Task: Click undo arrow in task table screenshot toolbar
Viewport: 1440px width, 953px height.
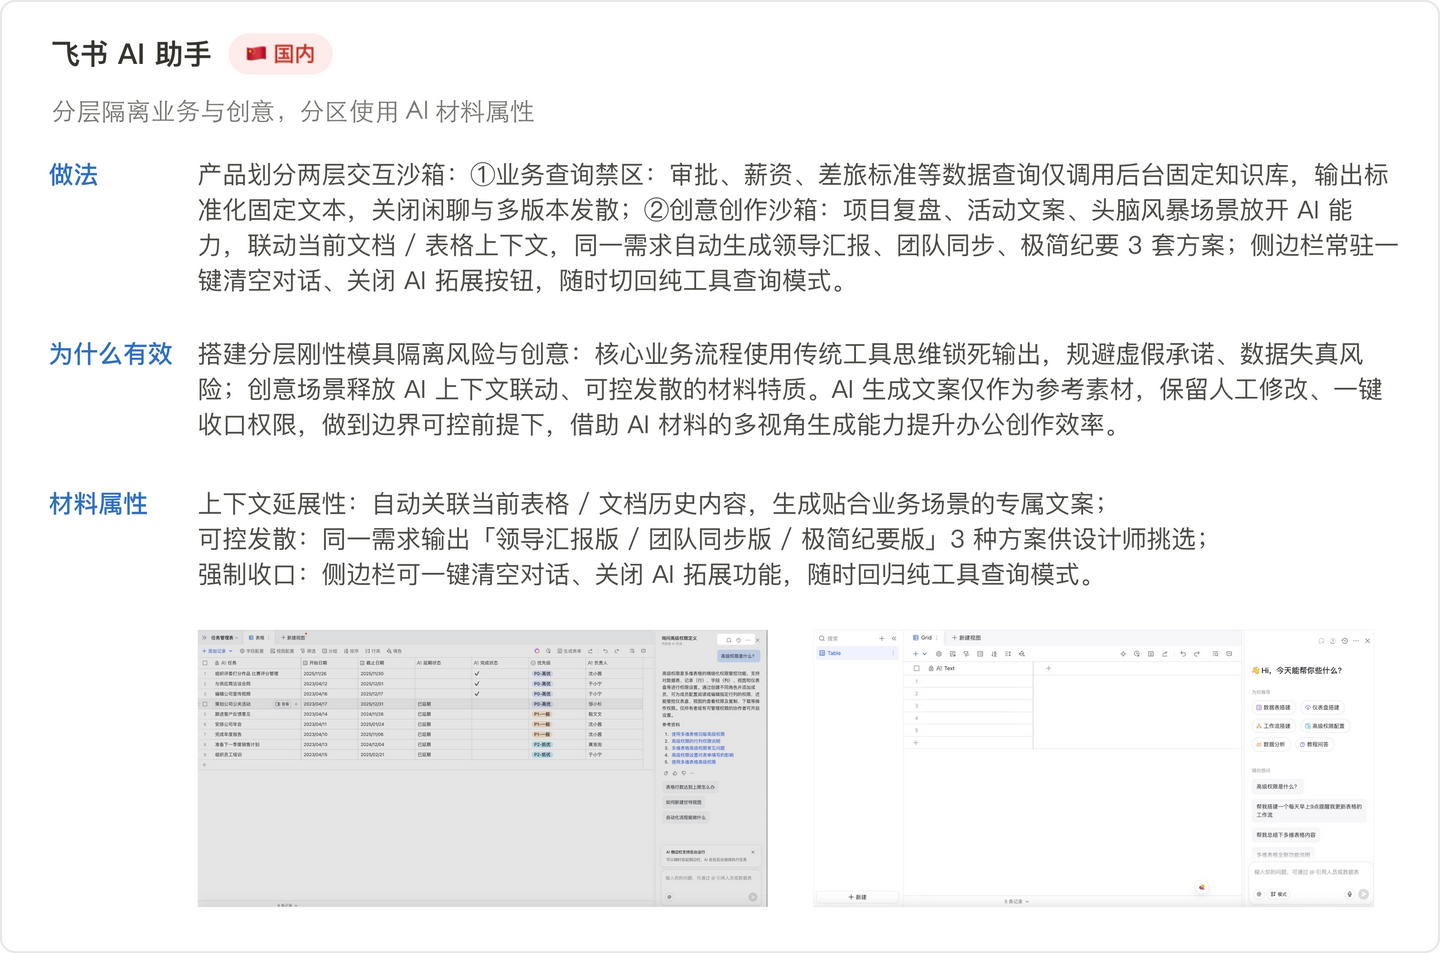Action: click(605, 651)
